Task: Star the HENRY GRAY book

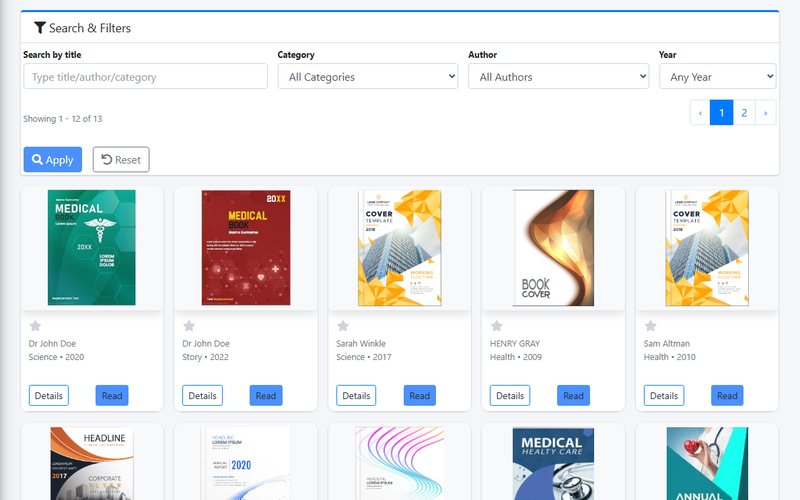Action: (496, 326)
